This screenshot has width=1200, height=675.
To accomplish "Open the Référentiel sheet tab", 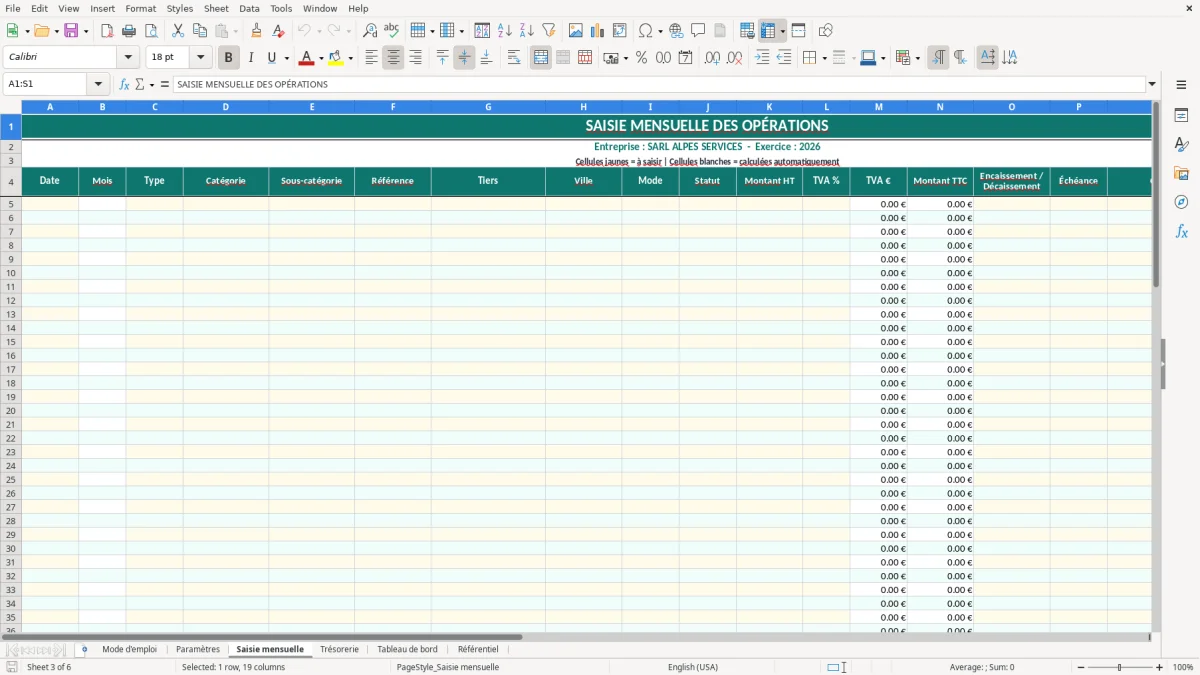I will (x=478, y=649).
